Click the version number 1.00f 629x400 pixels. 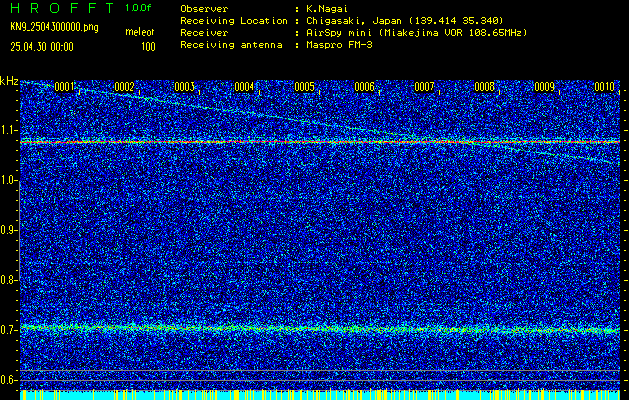[138, 8]
